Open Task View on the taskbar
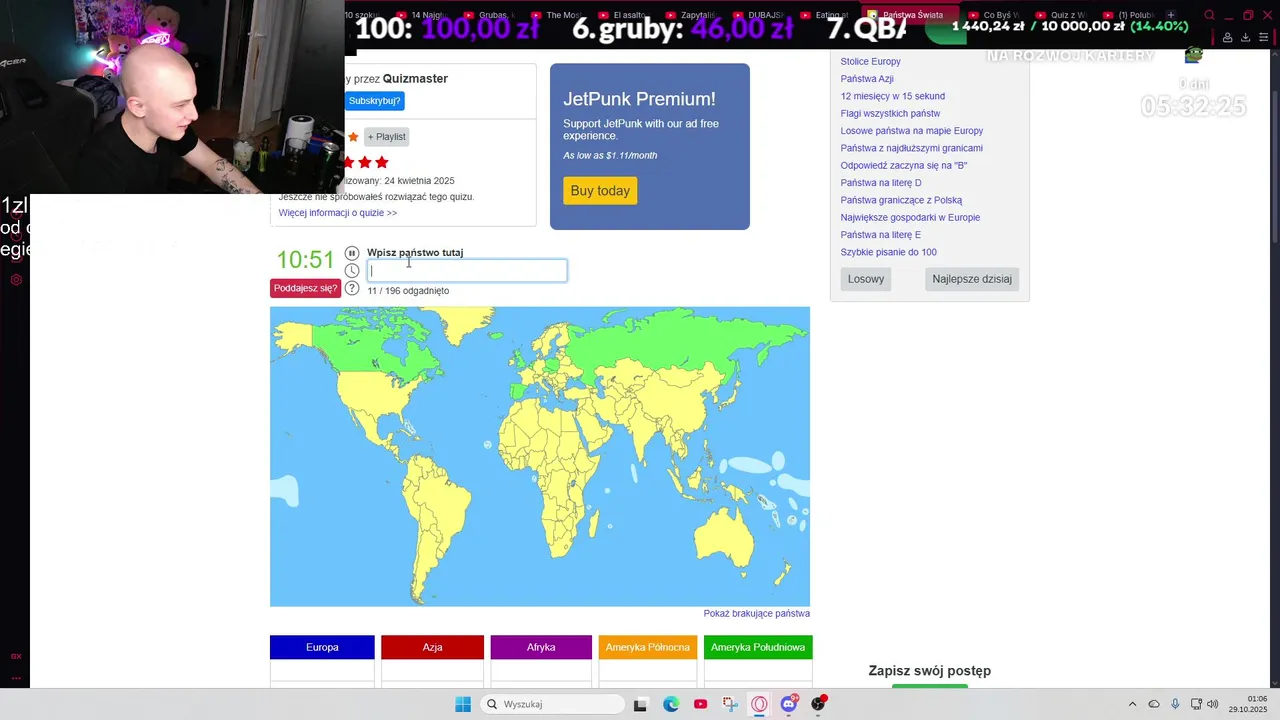This screenshot has width=1280, height=720. pyautogui.click(x=640, y=704)
